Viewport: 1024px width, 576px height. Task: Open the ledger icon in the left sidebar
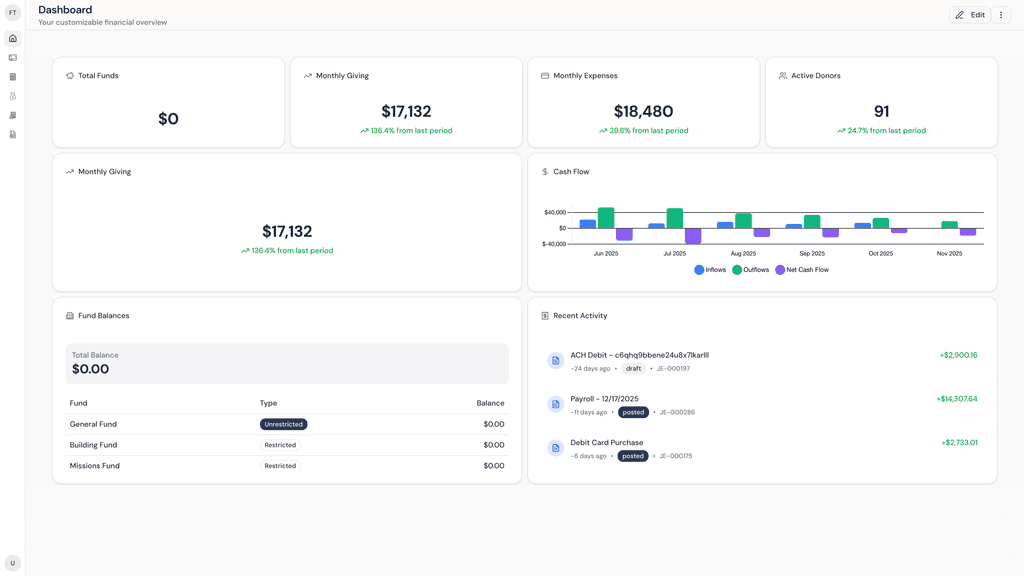[12, 76]
